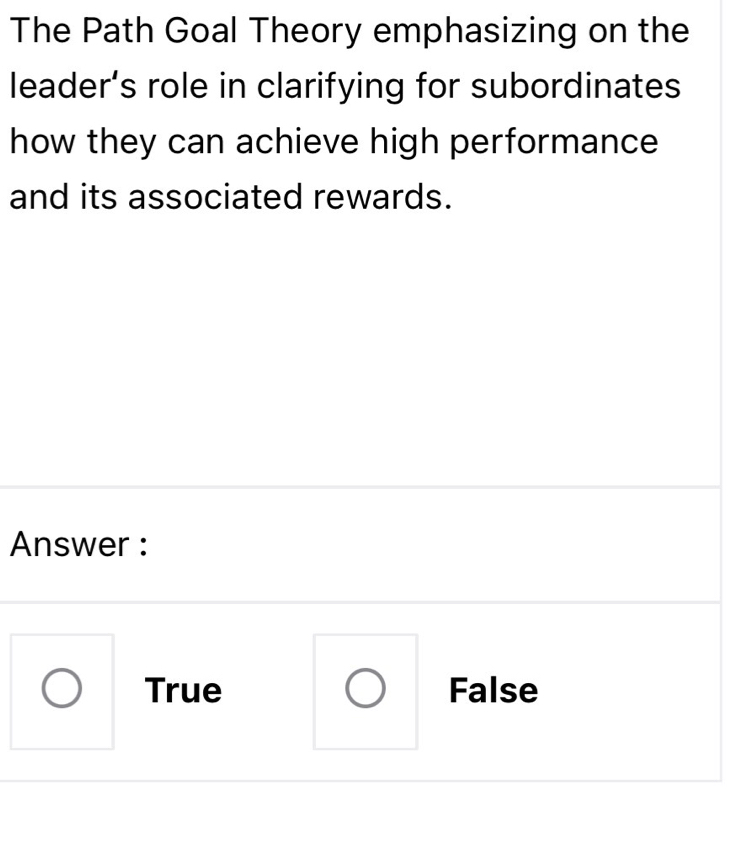
Task: Select the False radio button
Action: (x=365, y=690)
